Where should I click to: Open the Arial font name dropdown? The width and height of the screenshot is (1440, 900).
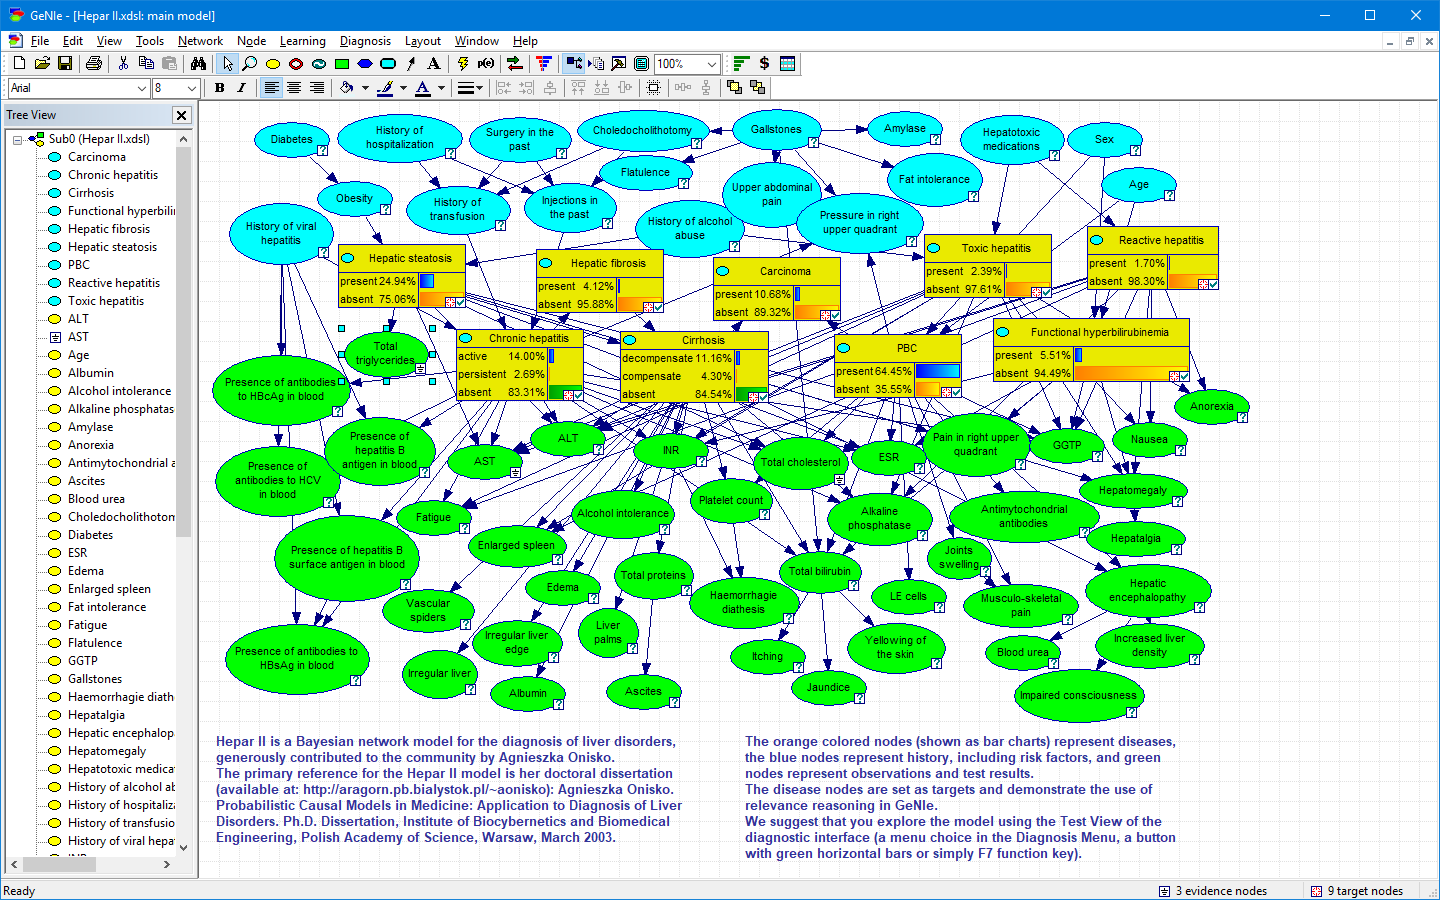[x=140, y=88]
